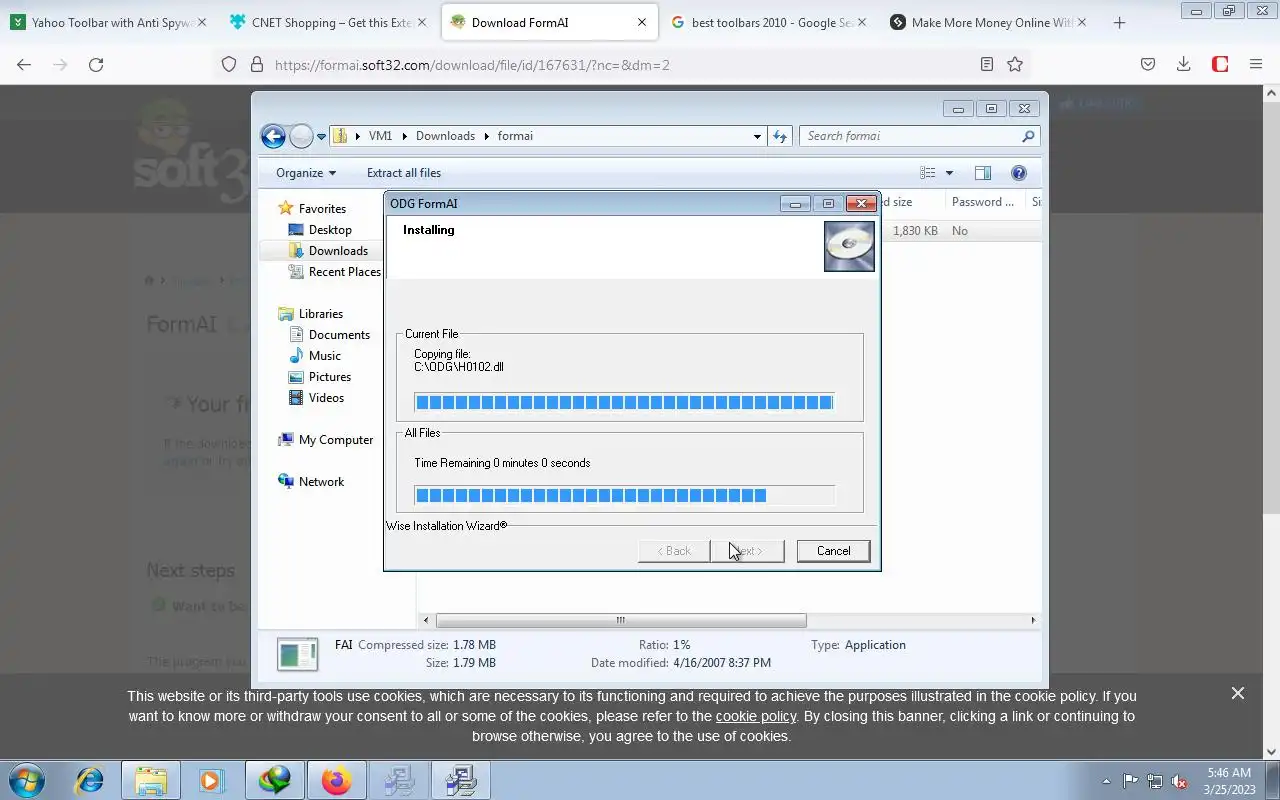The height and width of the screenshot is (800, 1280).
Task: Click the shield tracking protection icon
Action: point(229,64)
